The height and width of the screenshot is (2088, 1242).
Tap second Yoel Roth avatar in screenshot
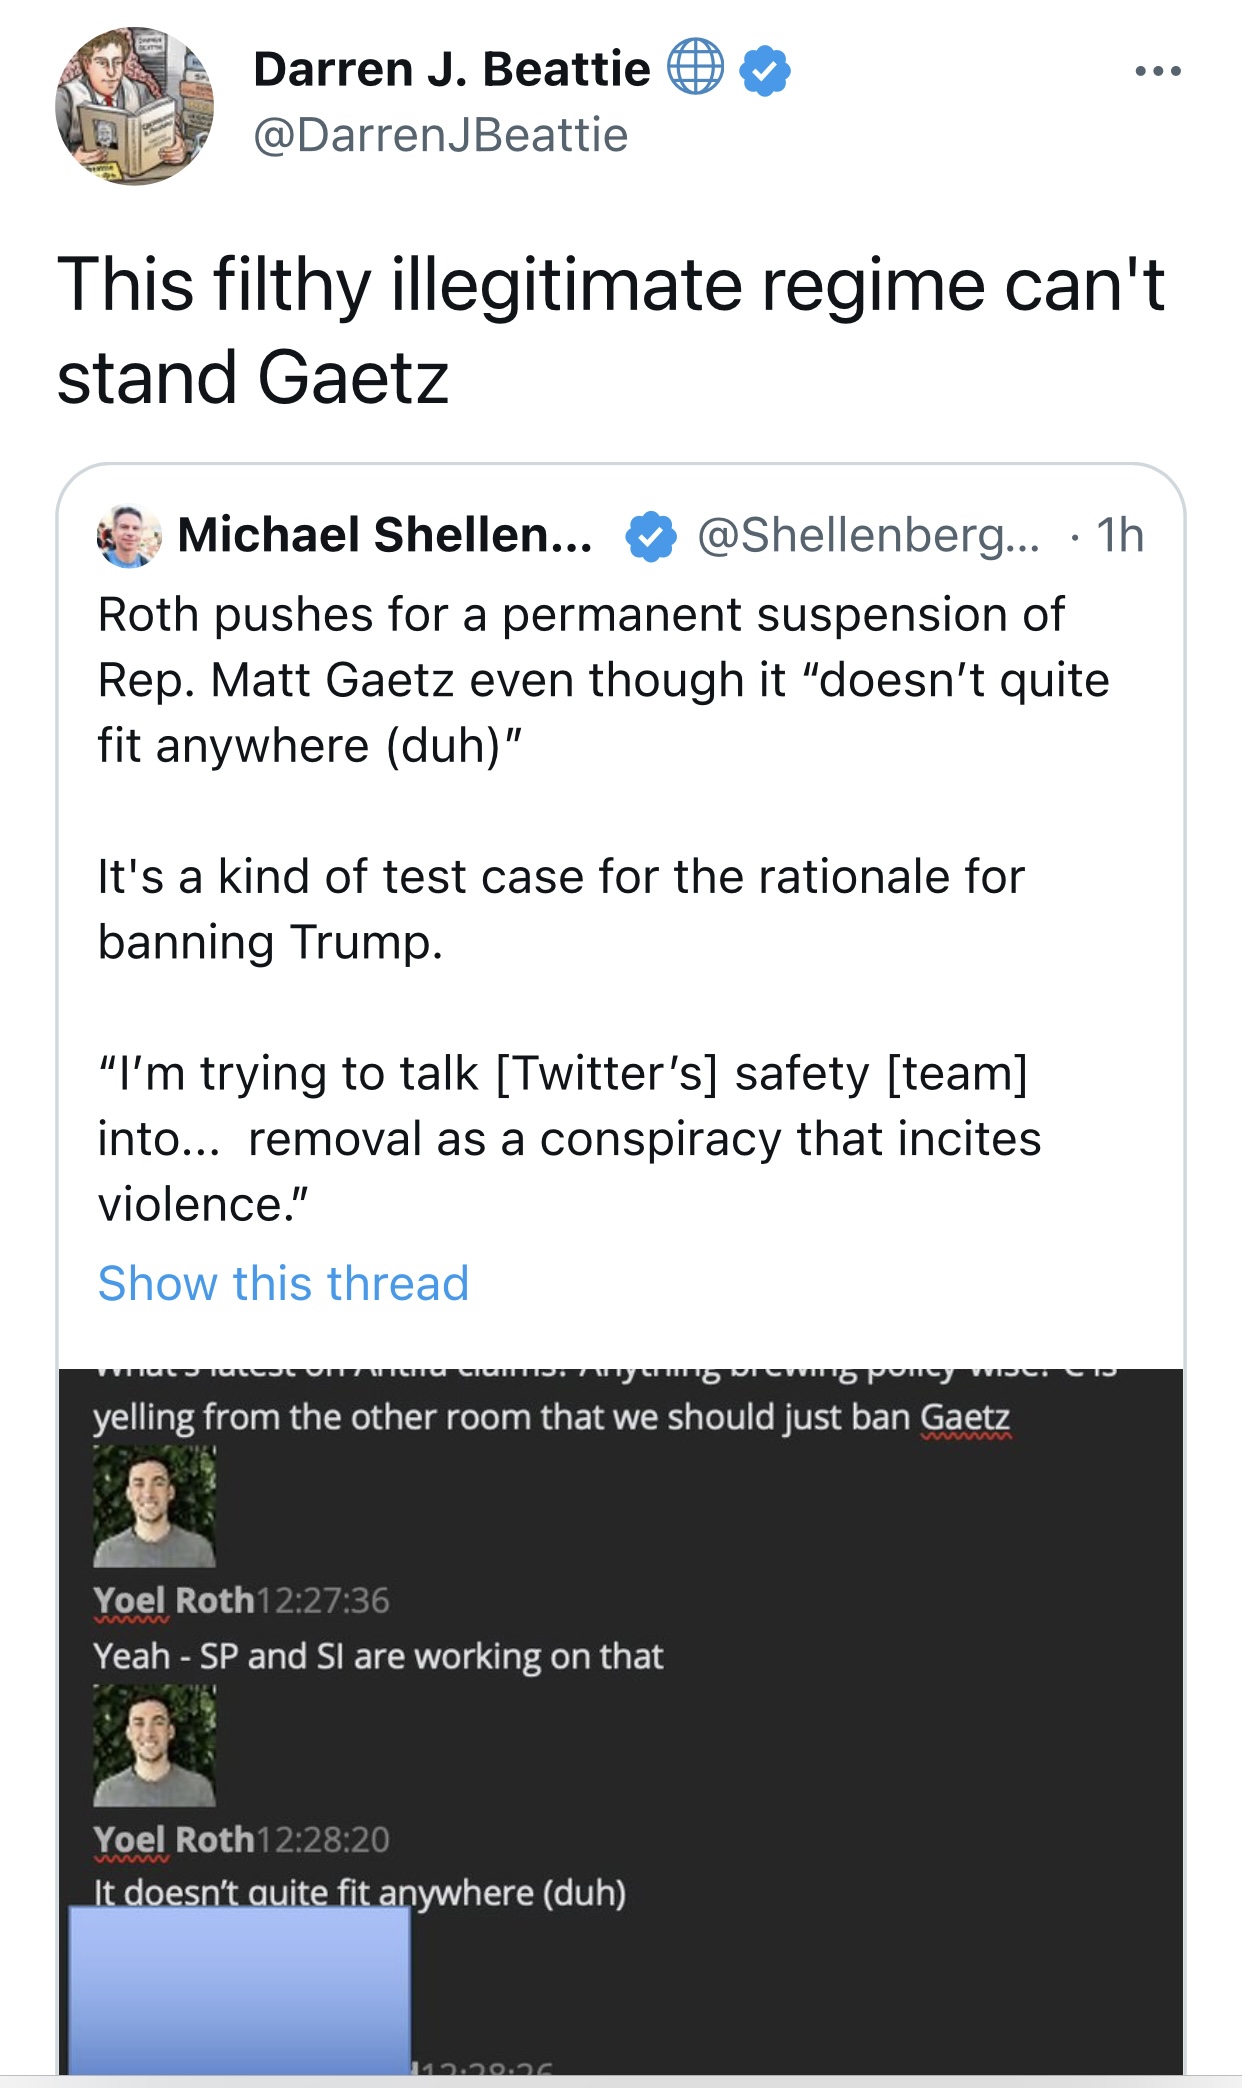pyautogui.click(x=154, y=1745)
